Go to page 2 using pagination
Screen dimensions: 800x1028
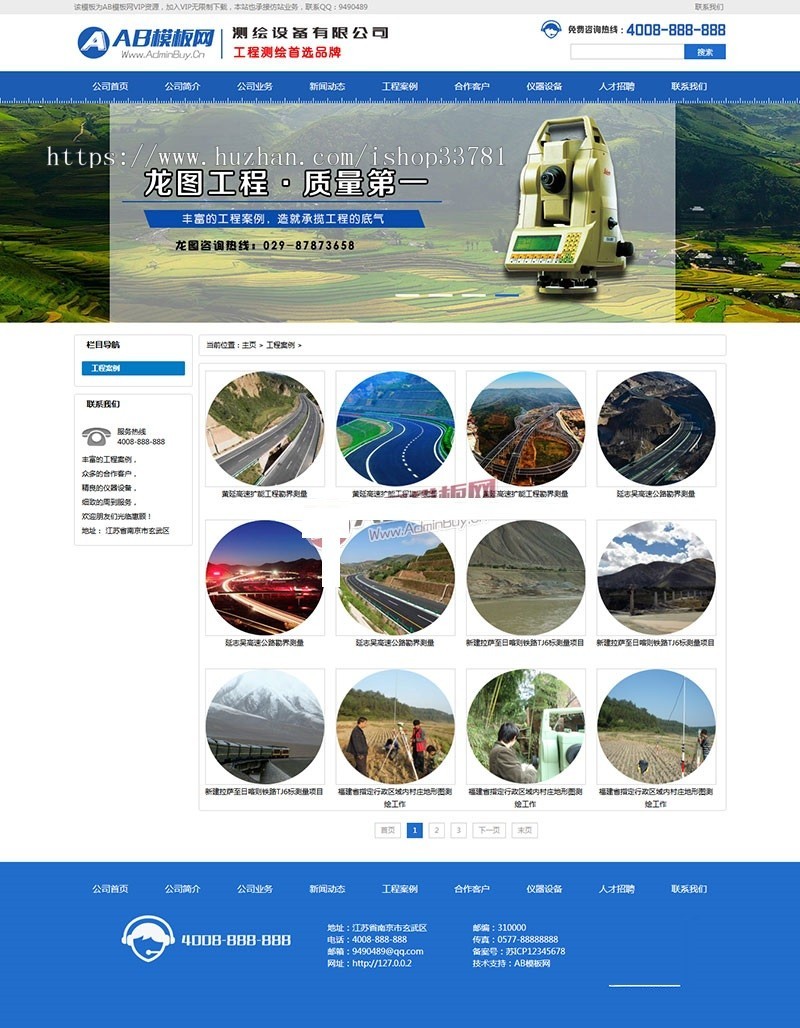(437, 830)
